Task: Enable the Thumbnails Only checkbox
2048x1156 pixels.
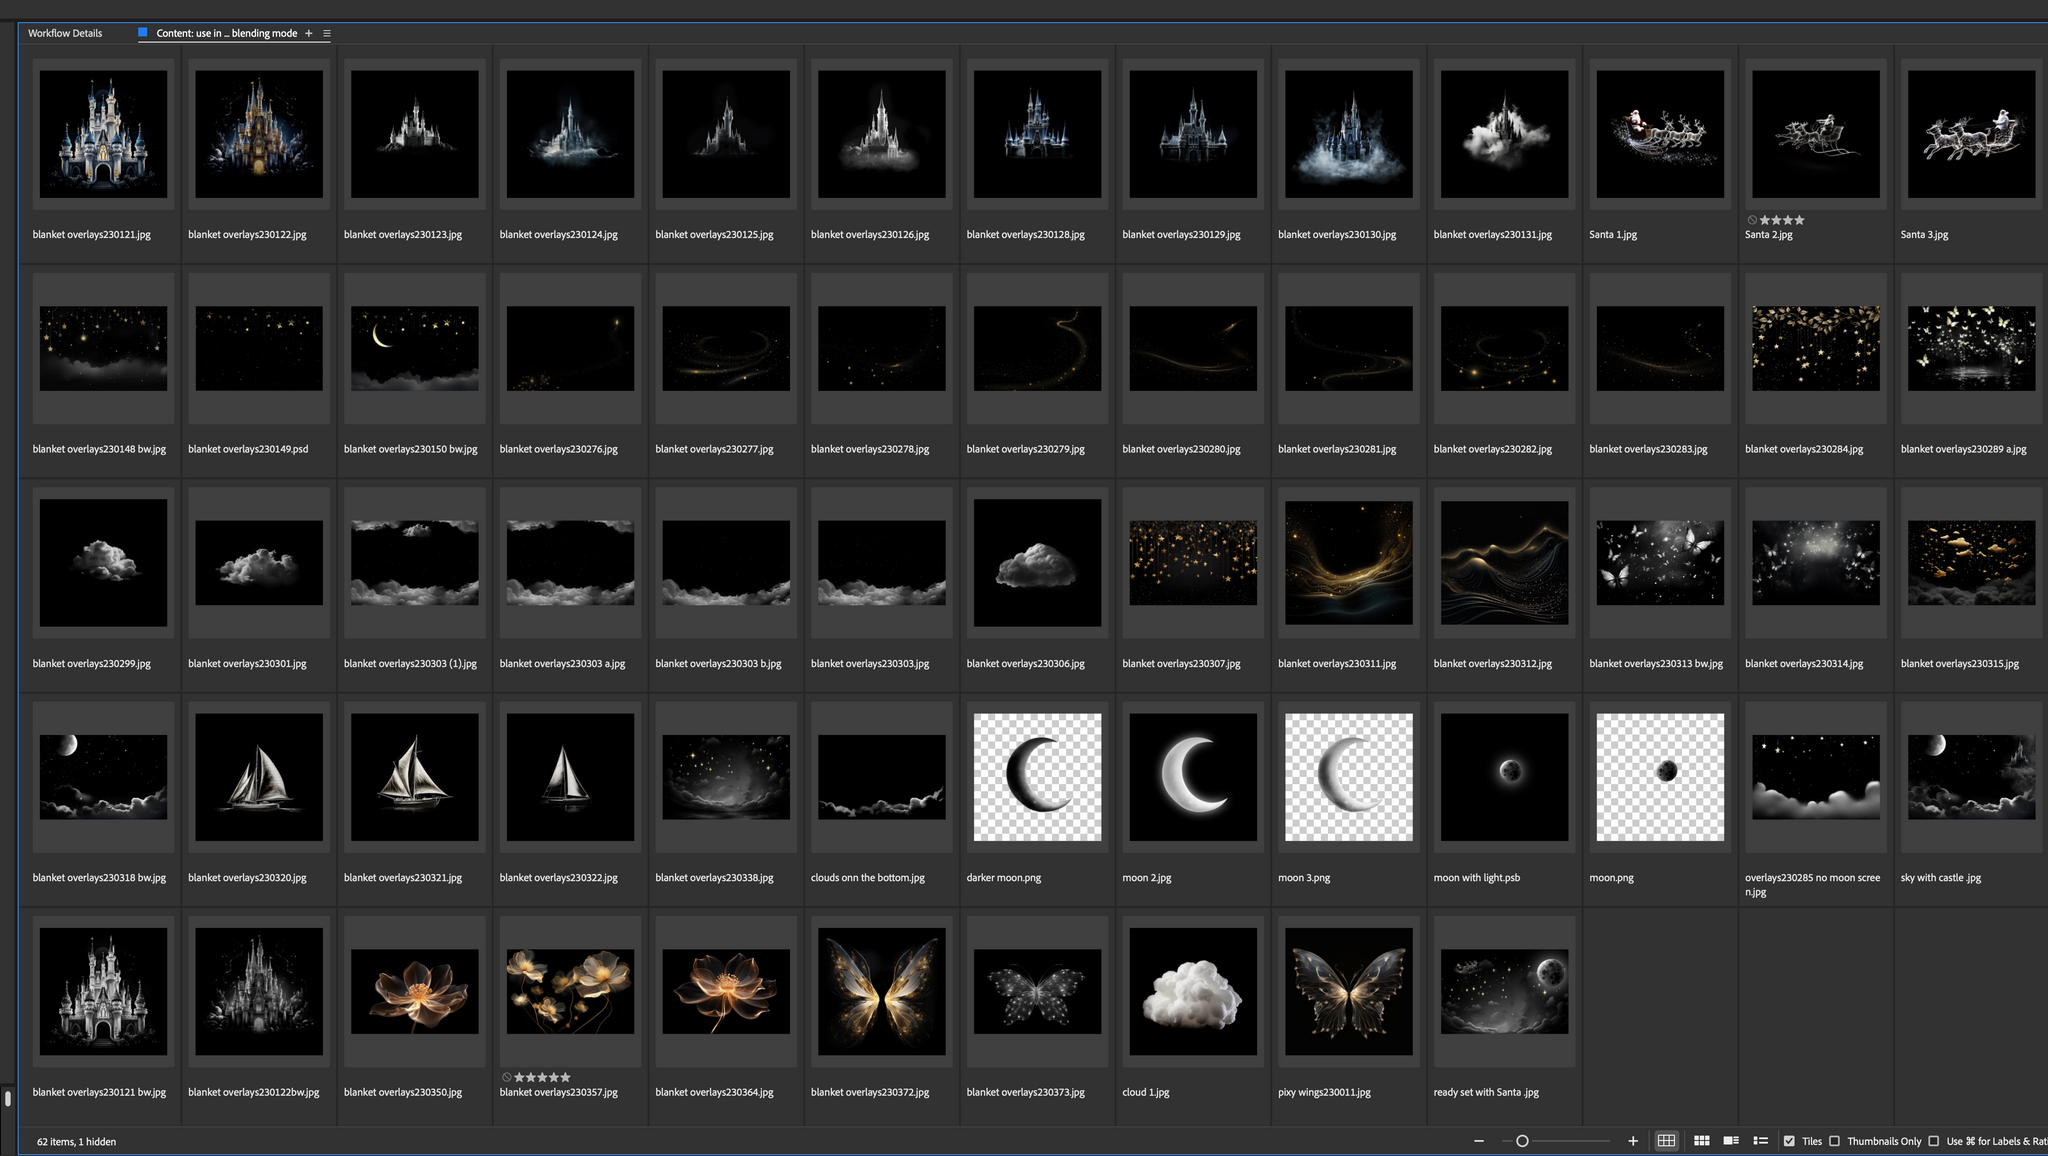Action: [1834, 1141]
